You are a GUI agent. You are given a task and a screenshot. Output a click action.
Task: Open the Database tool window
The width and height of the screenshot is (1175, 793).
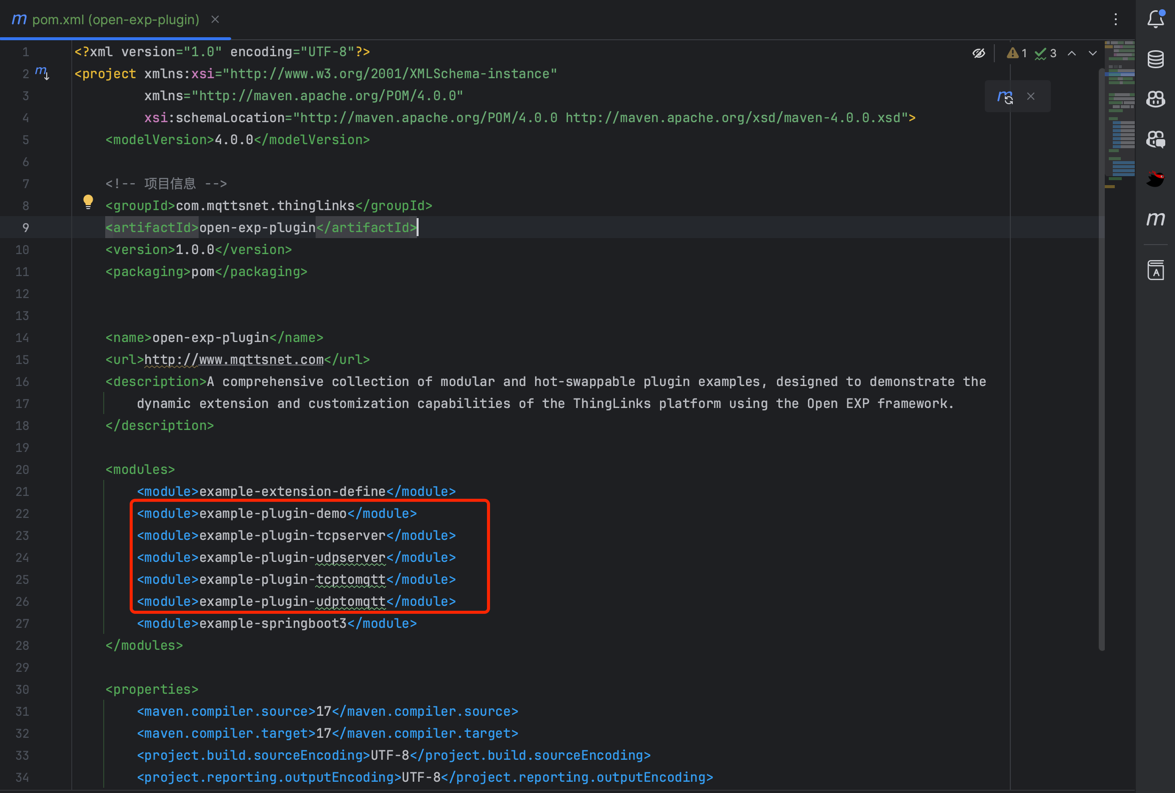pos(1156,59)
